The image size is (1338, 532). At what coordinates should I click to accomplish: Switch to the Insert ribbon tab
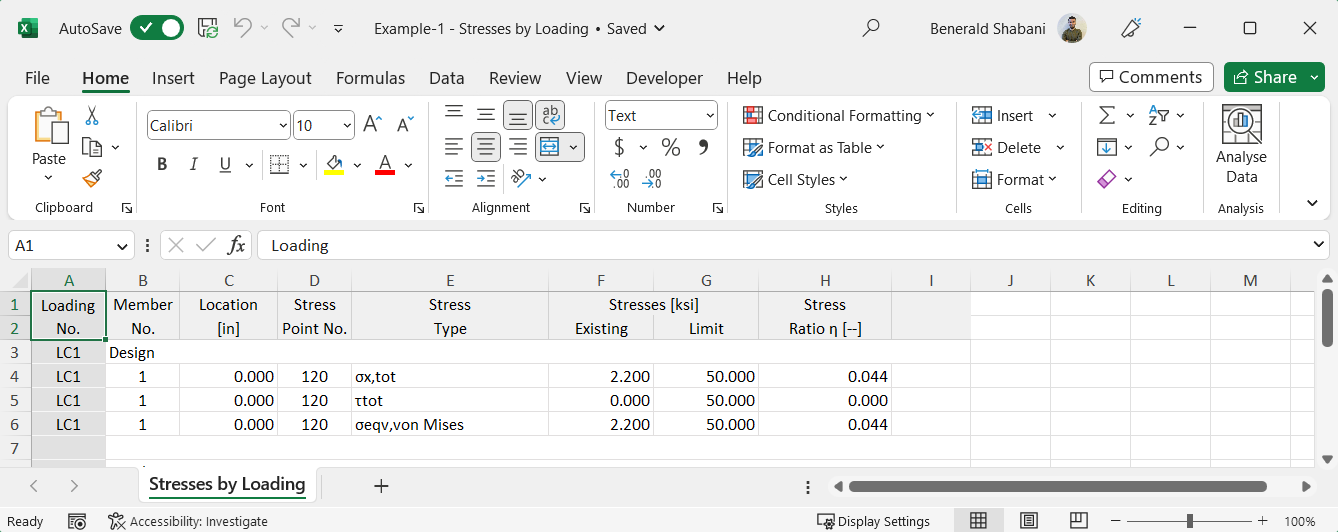tap(173, 78)
